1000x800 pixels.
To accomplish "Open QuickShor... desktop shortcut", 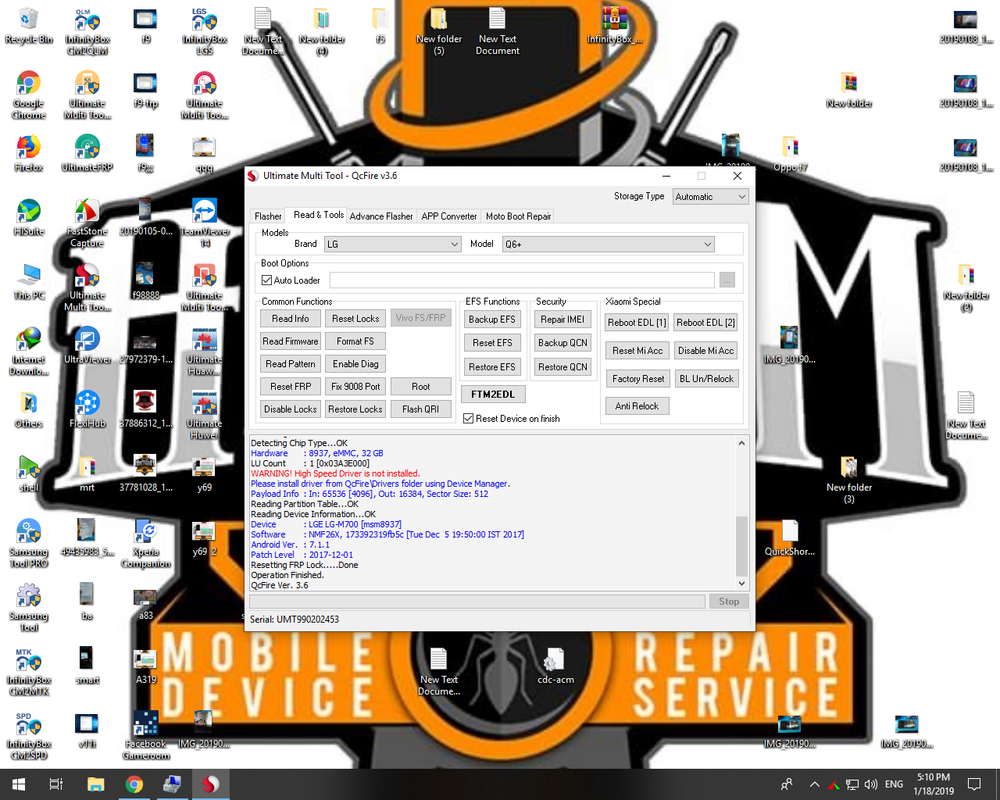I will (790, 538).
